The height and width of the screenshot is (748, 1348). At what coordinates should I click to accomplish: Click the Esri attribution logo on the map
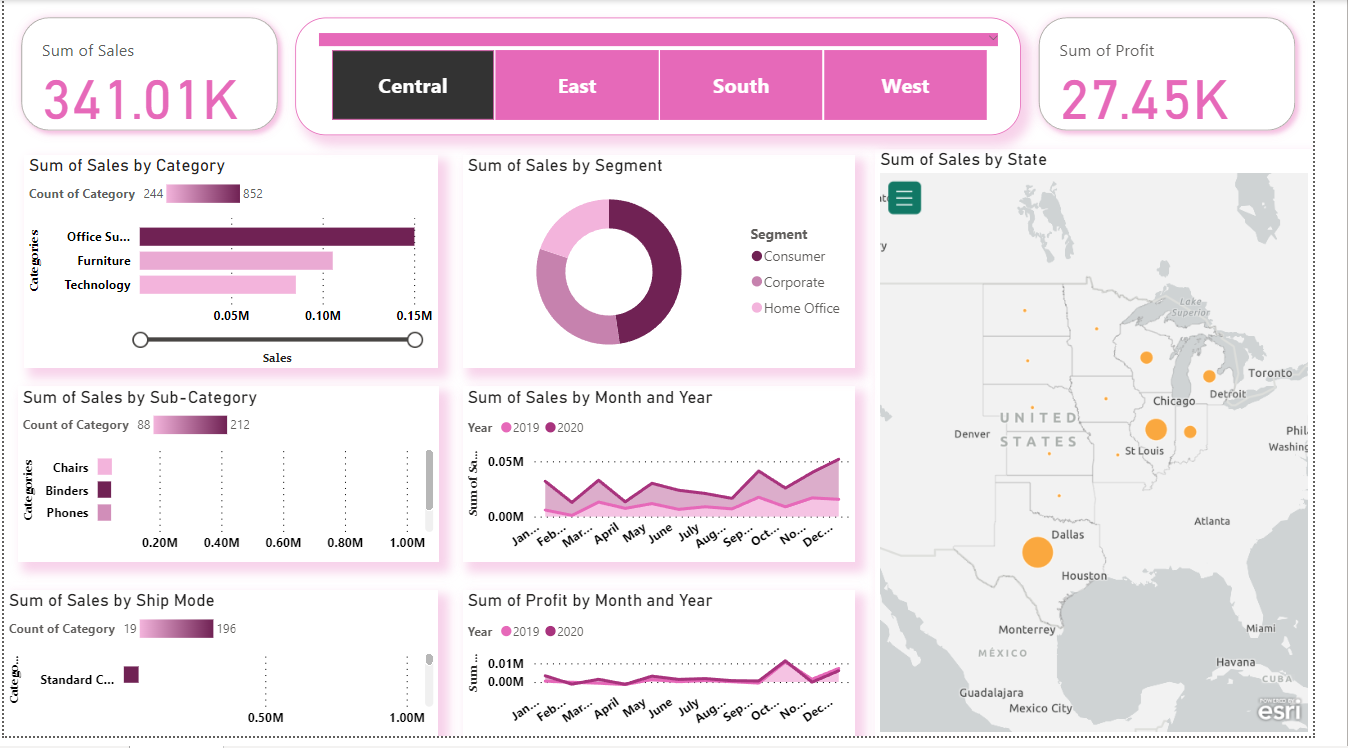point(1281,713)
